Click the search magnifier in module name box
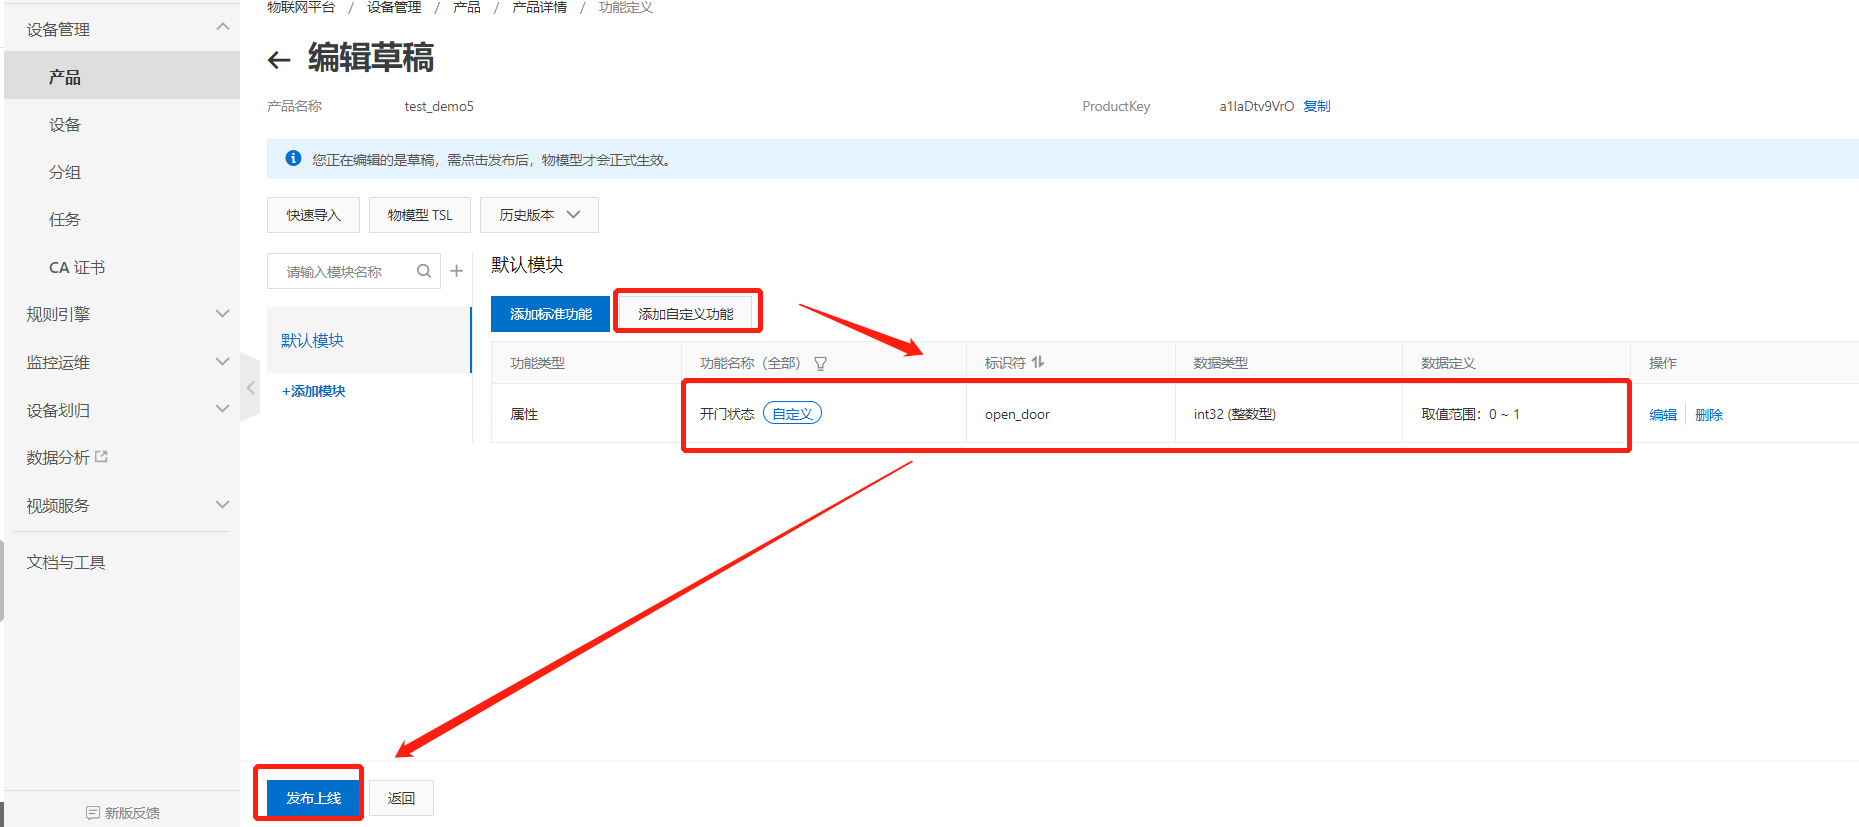The height and width of the screenshot is (827, 1859). click(424, 271)
